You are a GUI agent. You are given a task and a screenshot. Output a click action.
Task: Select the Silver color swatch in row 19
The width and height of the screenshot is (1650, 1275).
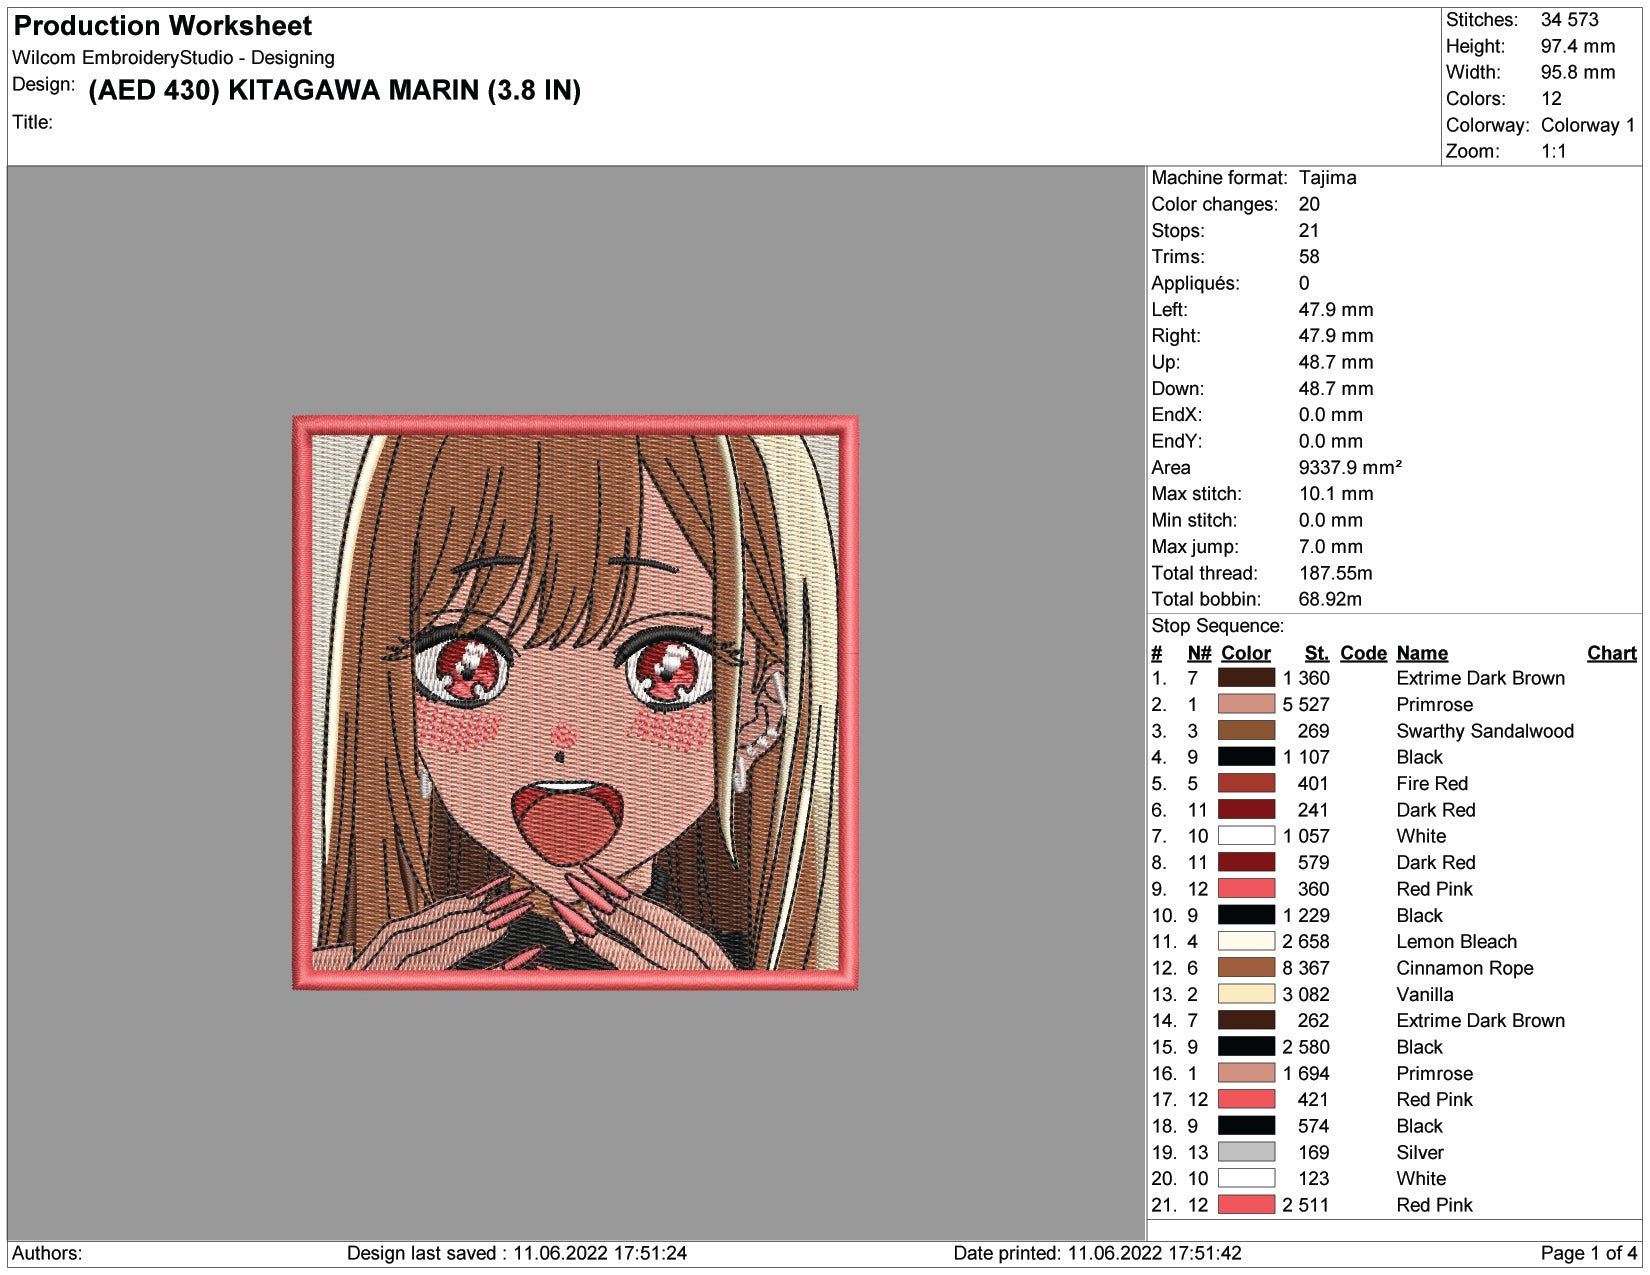1246,1152
